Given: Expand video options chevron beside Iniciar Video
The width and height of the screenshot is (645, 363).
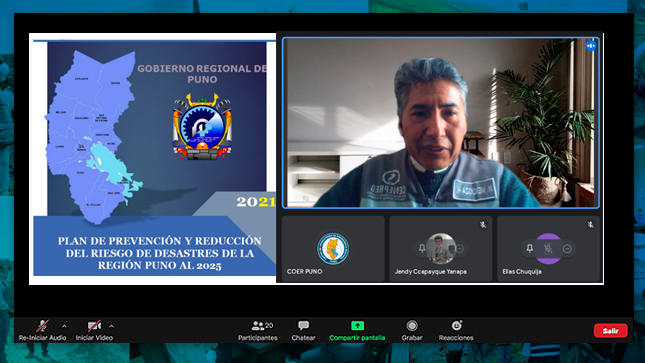Looking at the screenshot, I should point(111,326).
